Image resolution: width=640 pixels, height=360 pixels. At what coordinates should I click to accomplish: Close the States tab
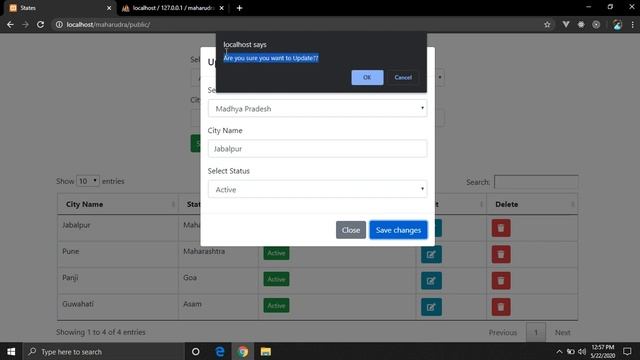[109, 8]
